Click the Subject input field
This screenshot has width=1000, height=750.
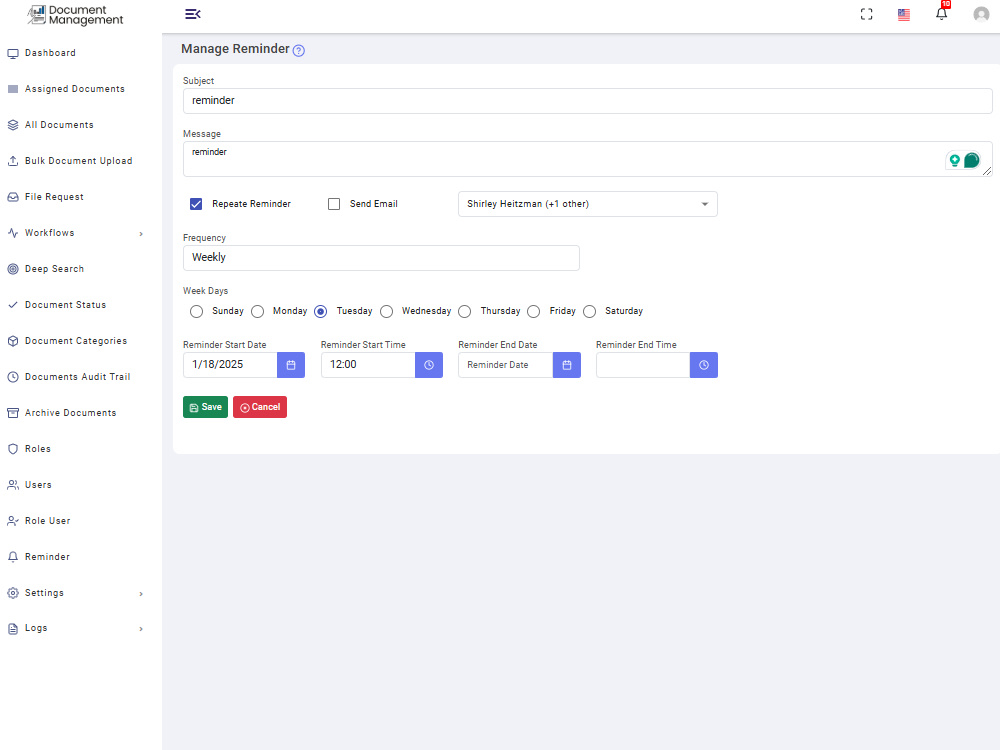coord(587,101)
